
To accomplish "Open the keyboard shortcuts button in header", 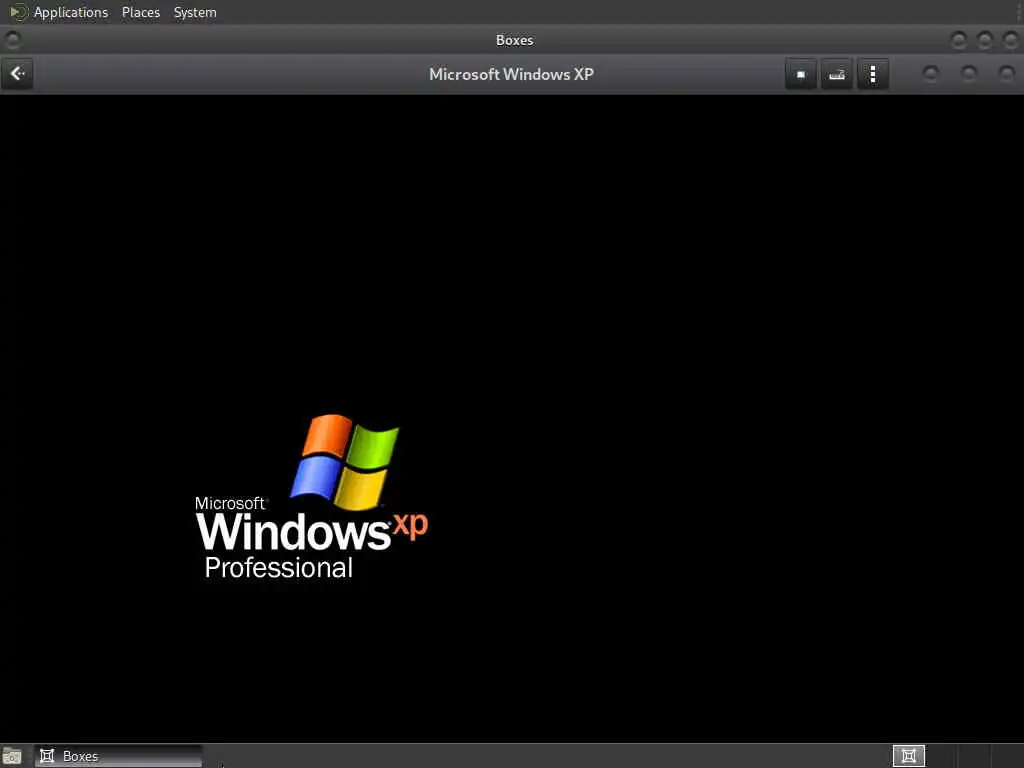I will click(x=837, y=74).
